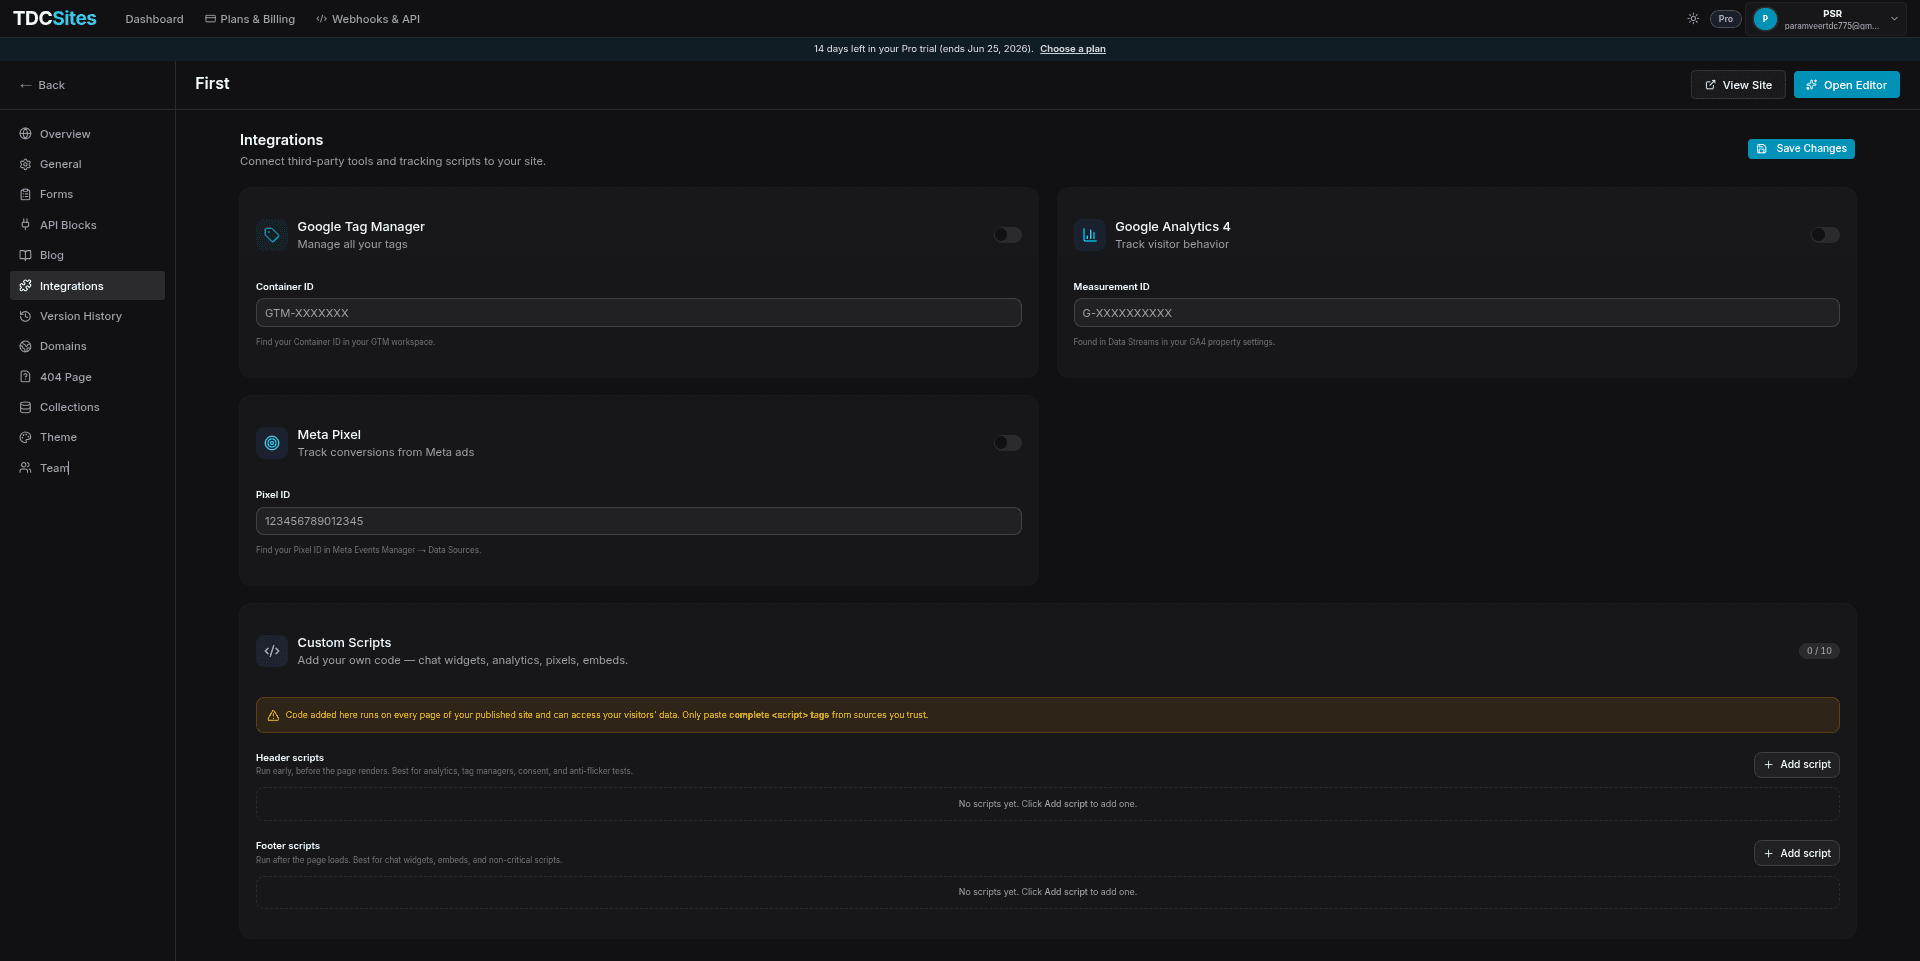Turn on the Meta Pixel toggle
The image size is (1920, 961).
pyautogui.click(x=1007, y=443)
